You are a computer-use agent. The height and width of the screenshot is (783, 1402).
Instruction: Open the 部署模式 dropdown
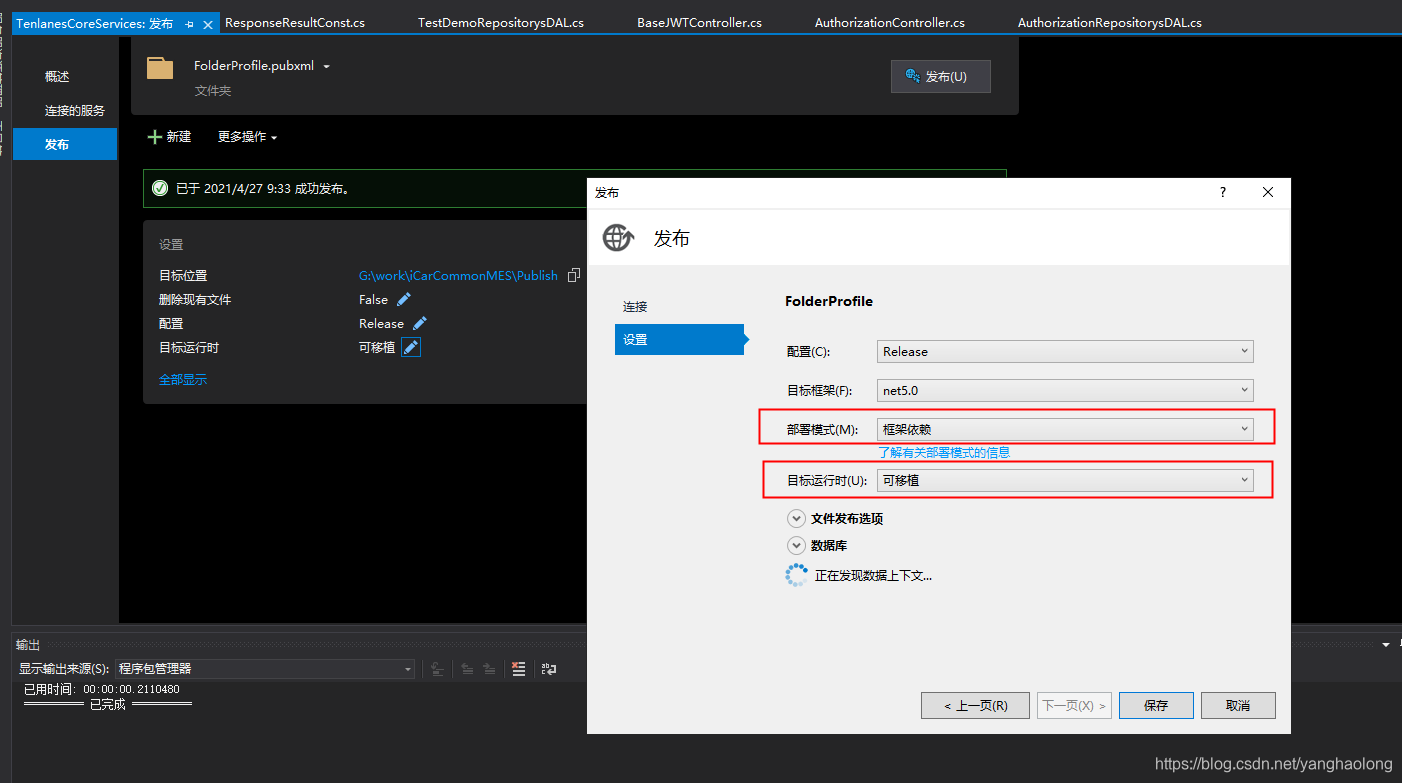pyautogui.click(x=1064, y=428)
